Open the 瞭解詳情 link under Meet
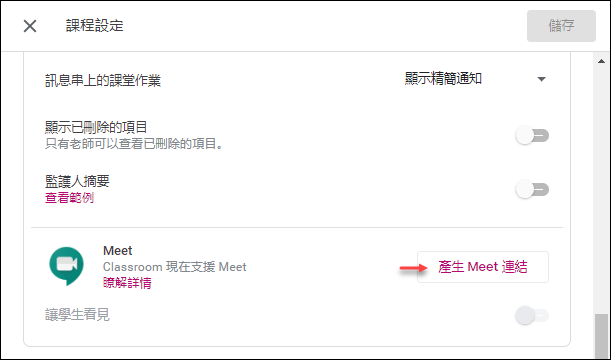 tap(127, 282)
